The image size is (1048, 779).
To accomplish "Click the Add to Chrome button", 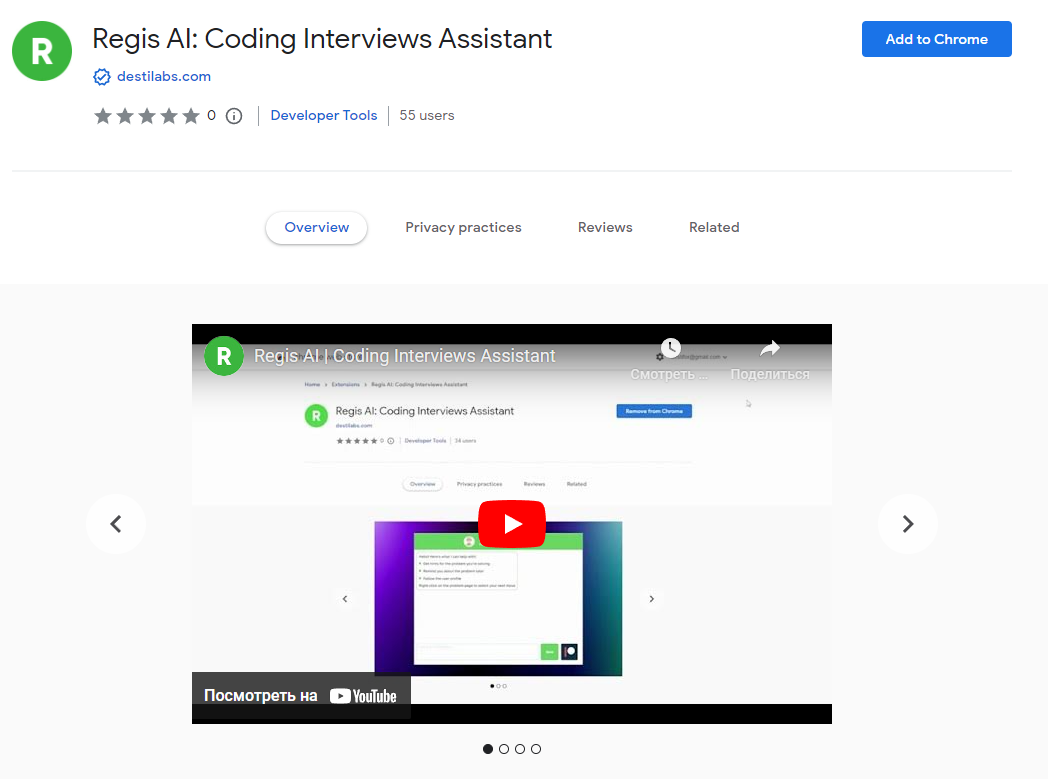I will point(936,39).
